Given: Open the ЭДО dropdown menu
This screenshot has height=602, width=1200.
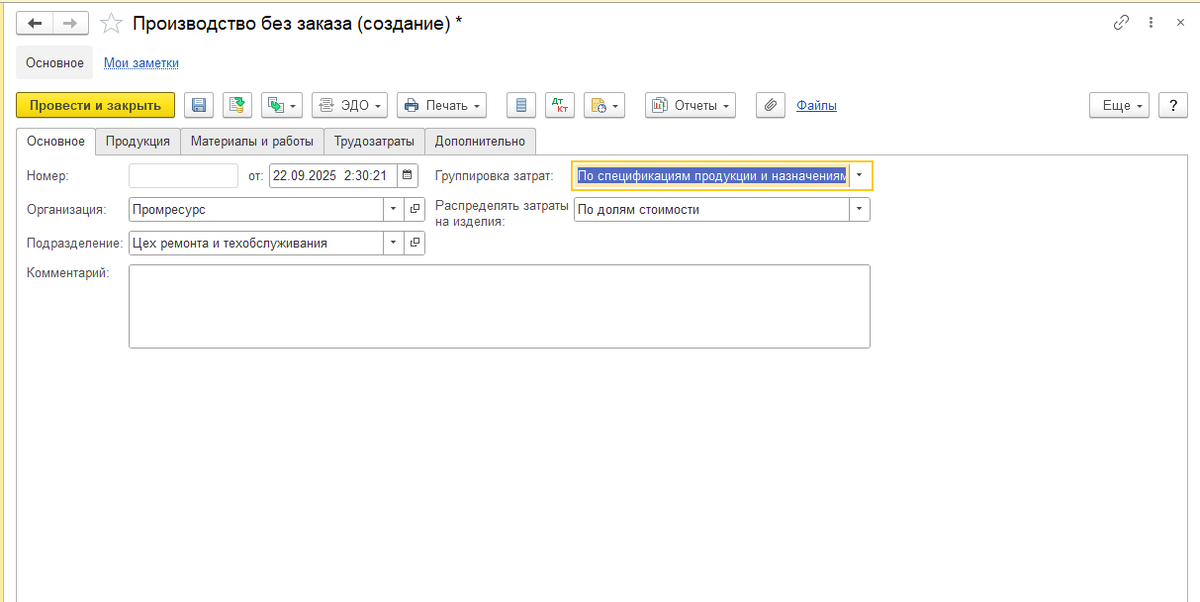Looking at the screenshot, I should (x=349, y=105).
